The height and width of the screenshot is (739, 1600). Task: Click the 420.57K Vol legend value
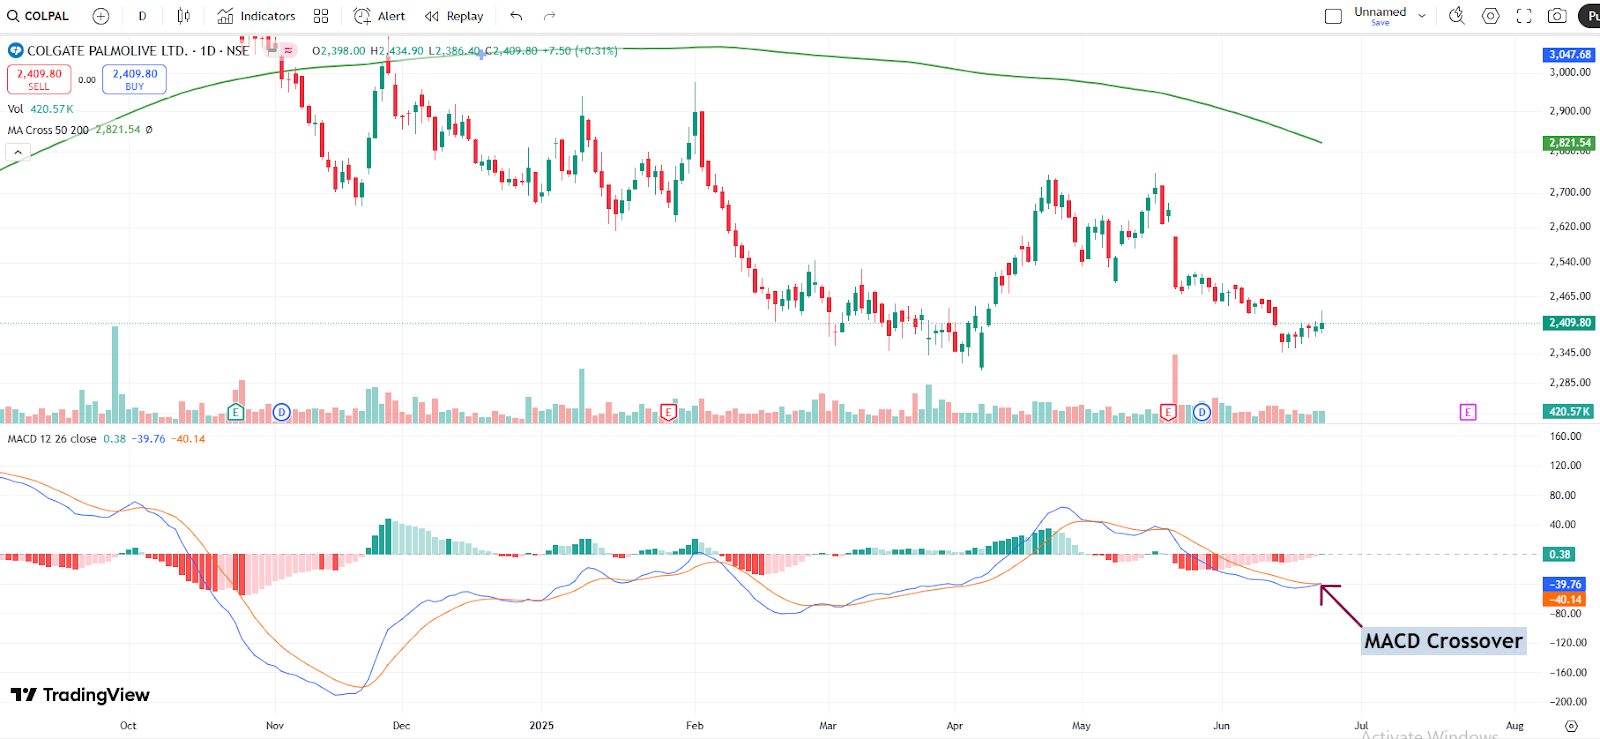52,109
